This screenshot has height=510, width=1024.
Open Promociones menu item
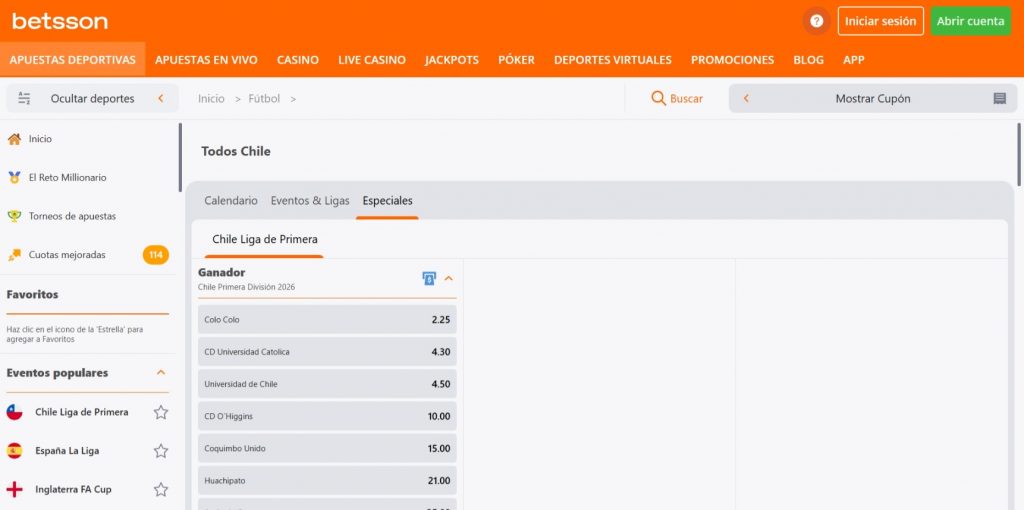pyautogui.click(x=733, y=59)
